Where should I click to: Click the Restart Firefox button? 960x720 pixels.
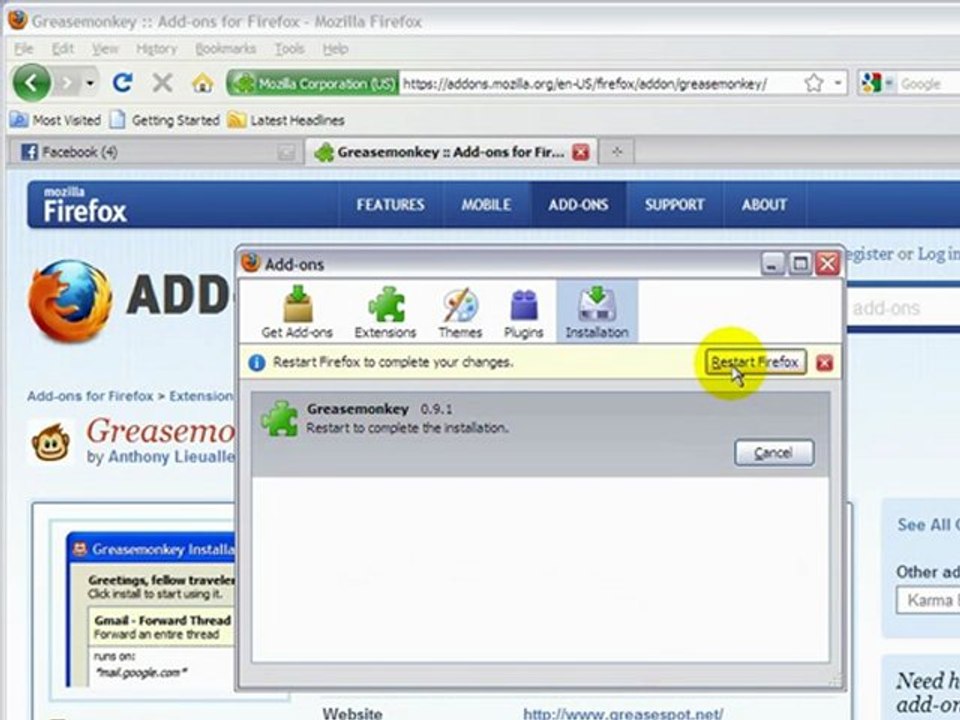pos(755,362)
